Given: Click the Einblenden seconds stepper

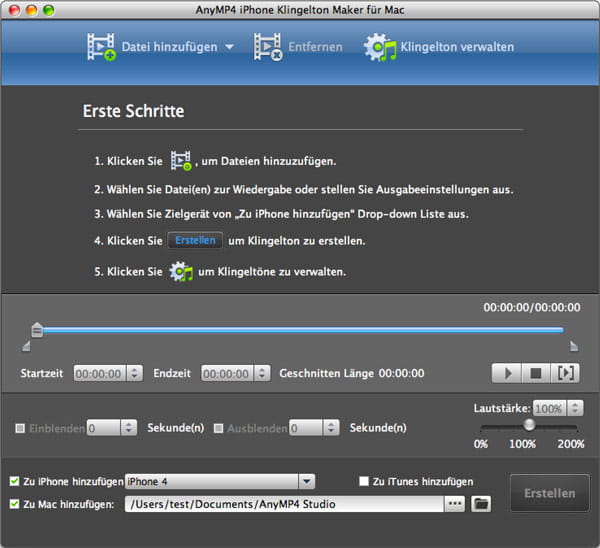Looking at the screenshot, I should [x=129, y=428].
